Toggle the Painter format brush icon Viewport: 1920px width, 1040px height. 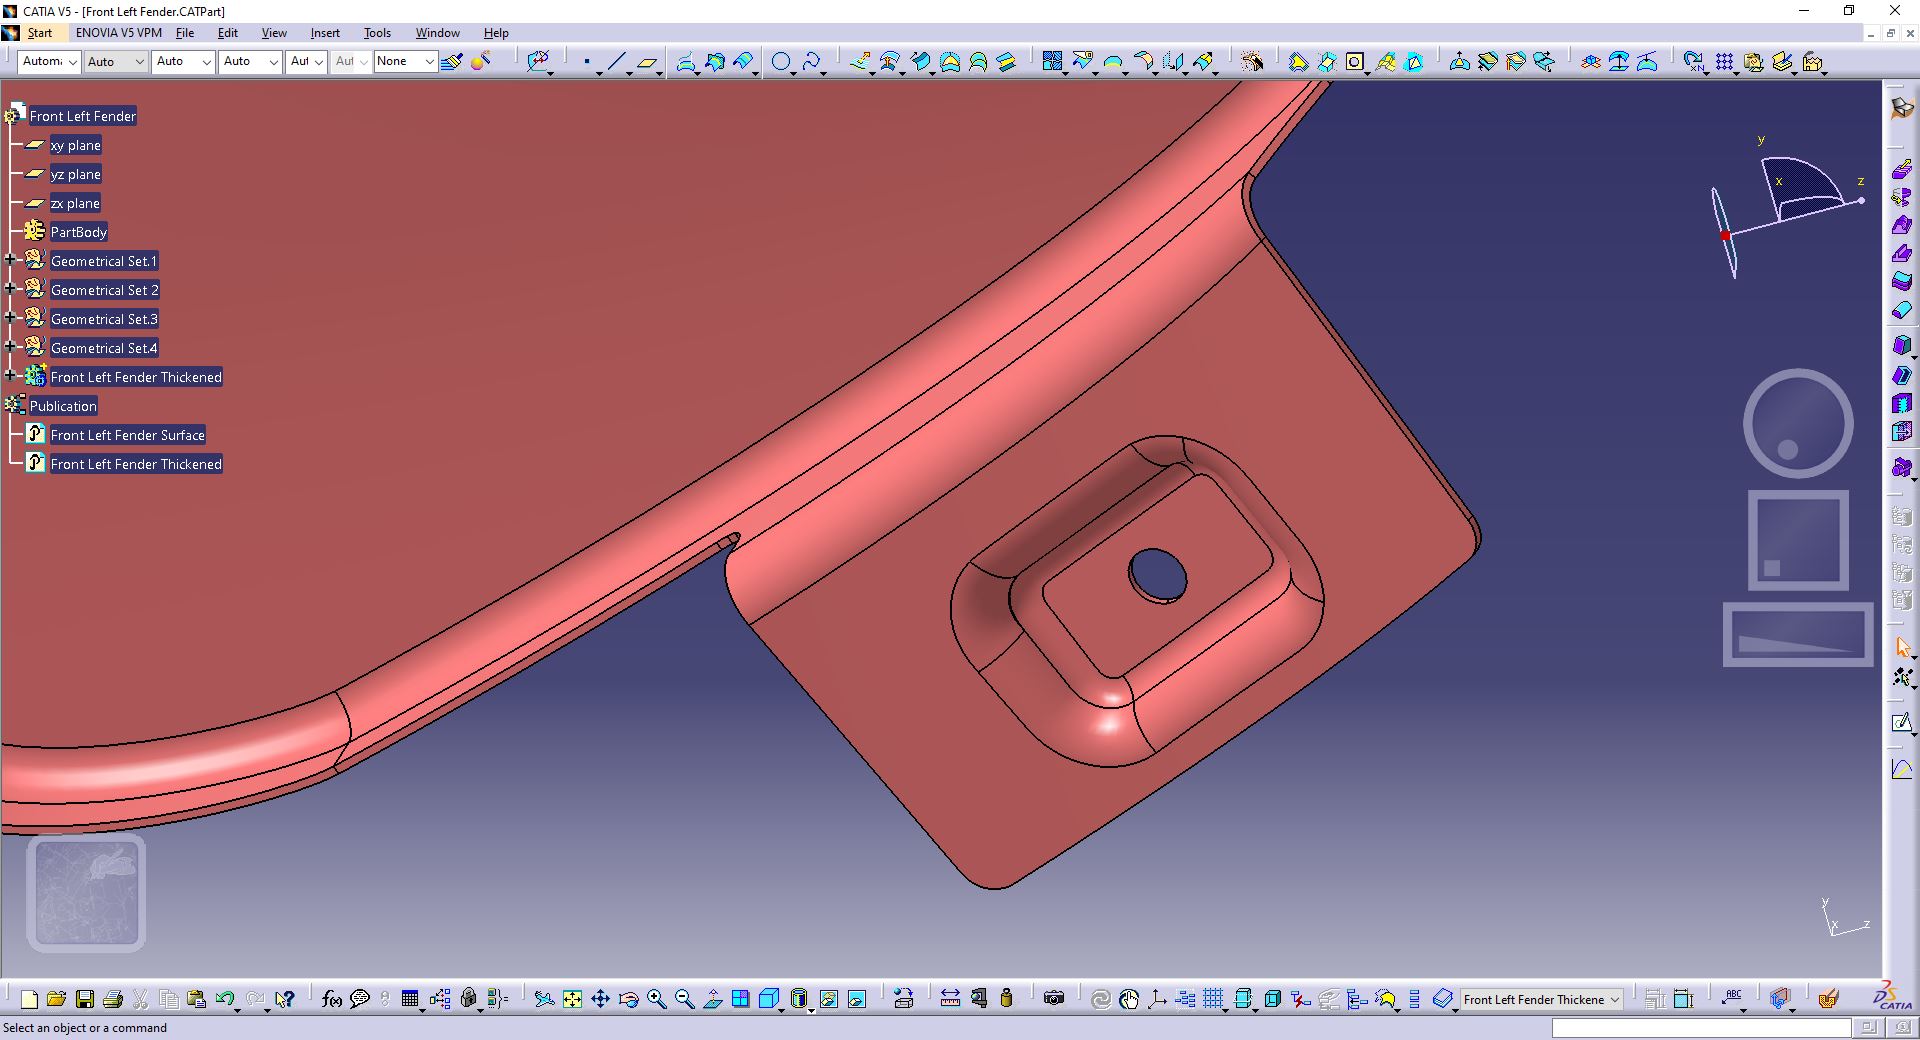tap(452, 62)
